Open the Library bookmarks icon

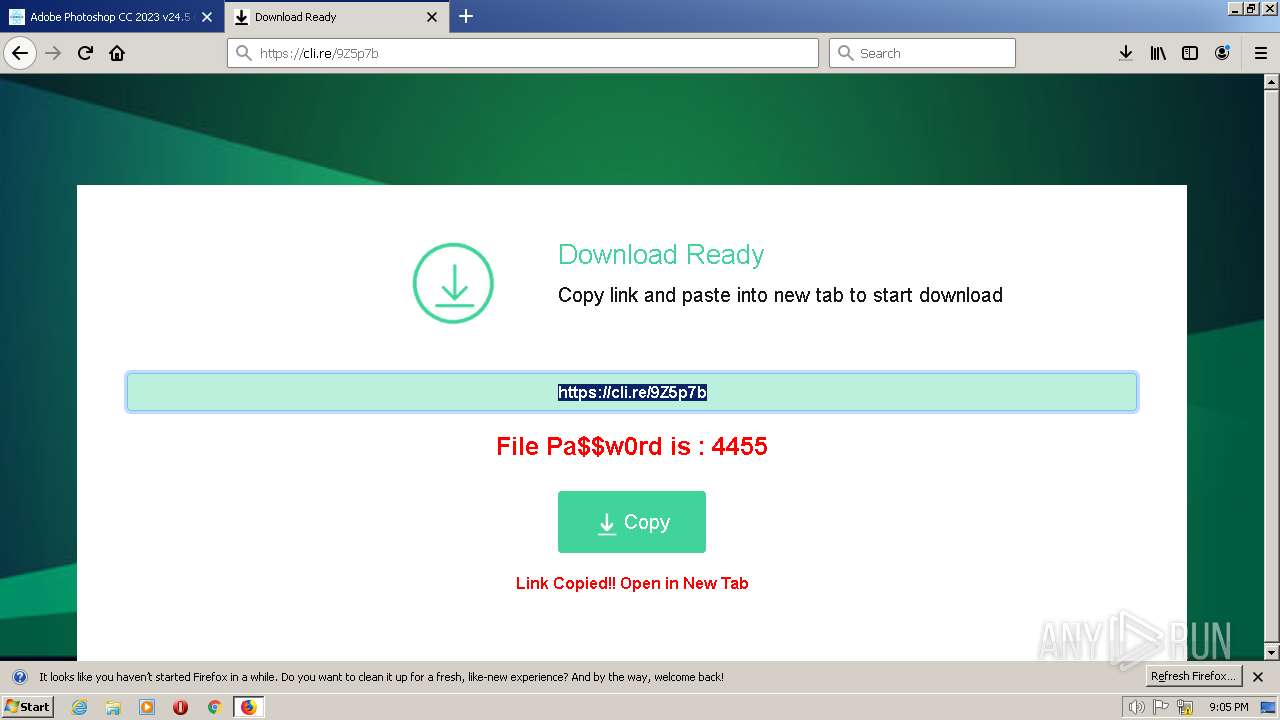[1158, 53]
